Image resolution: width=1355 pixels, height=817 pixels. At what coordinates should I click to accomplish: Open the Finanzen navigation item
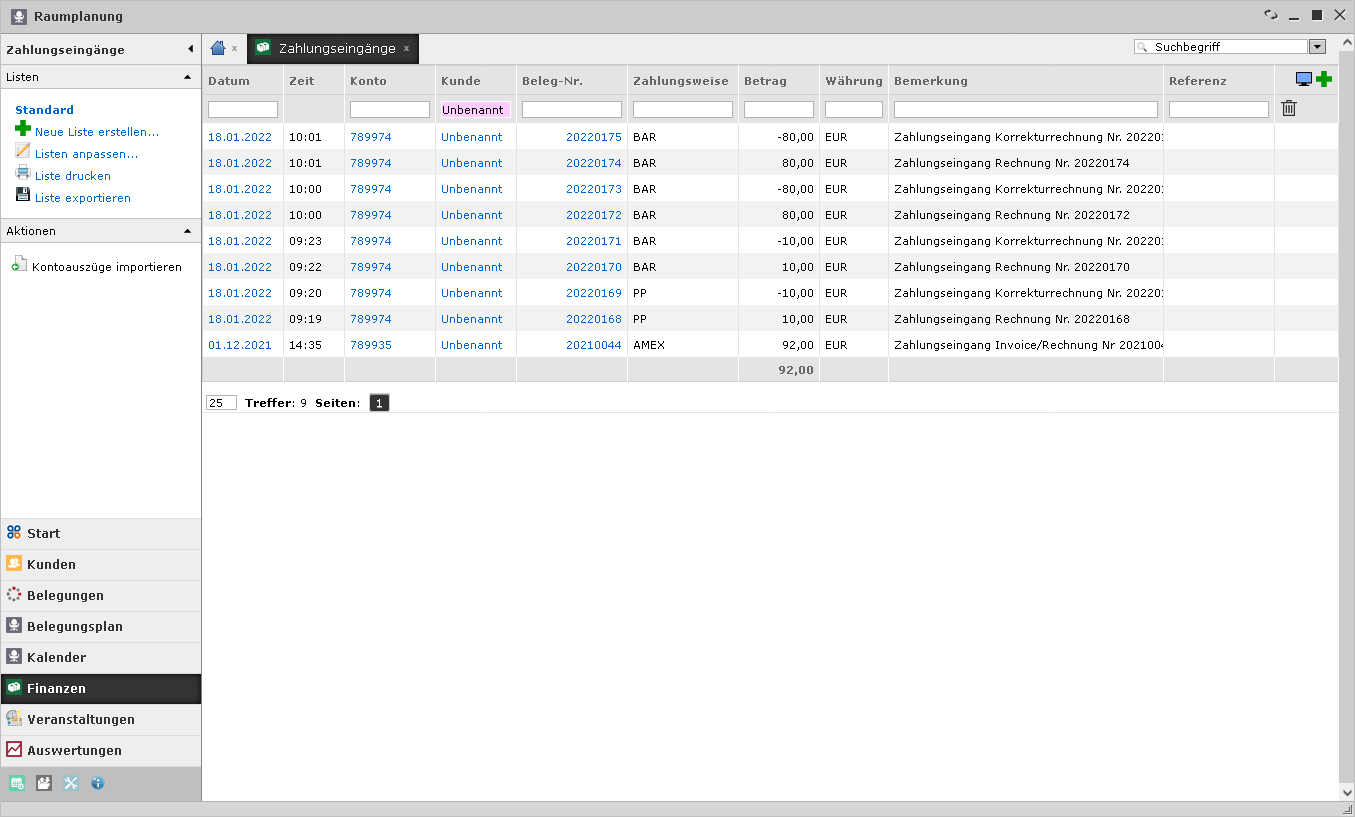pyautogui.click(x=101, y=688)
